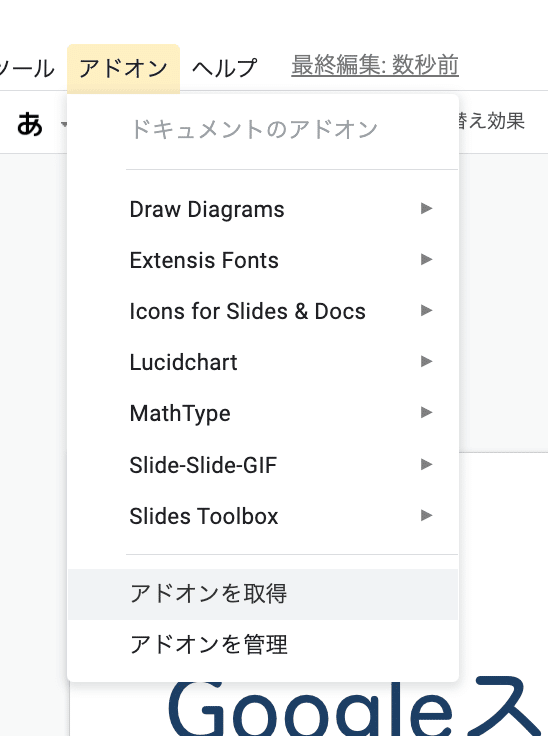The height and width of the screenshot is (736, 548).
Task: Expand the MathType submenu arrow
Action: coord(426,413)
